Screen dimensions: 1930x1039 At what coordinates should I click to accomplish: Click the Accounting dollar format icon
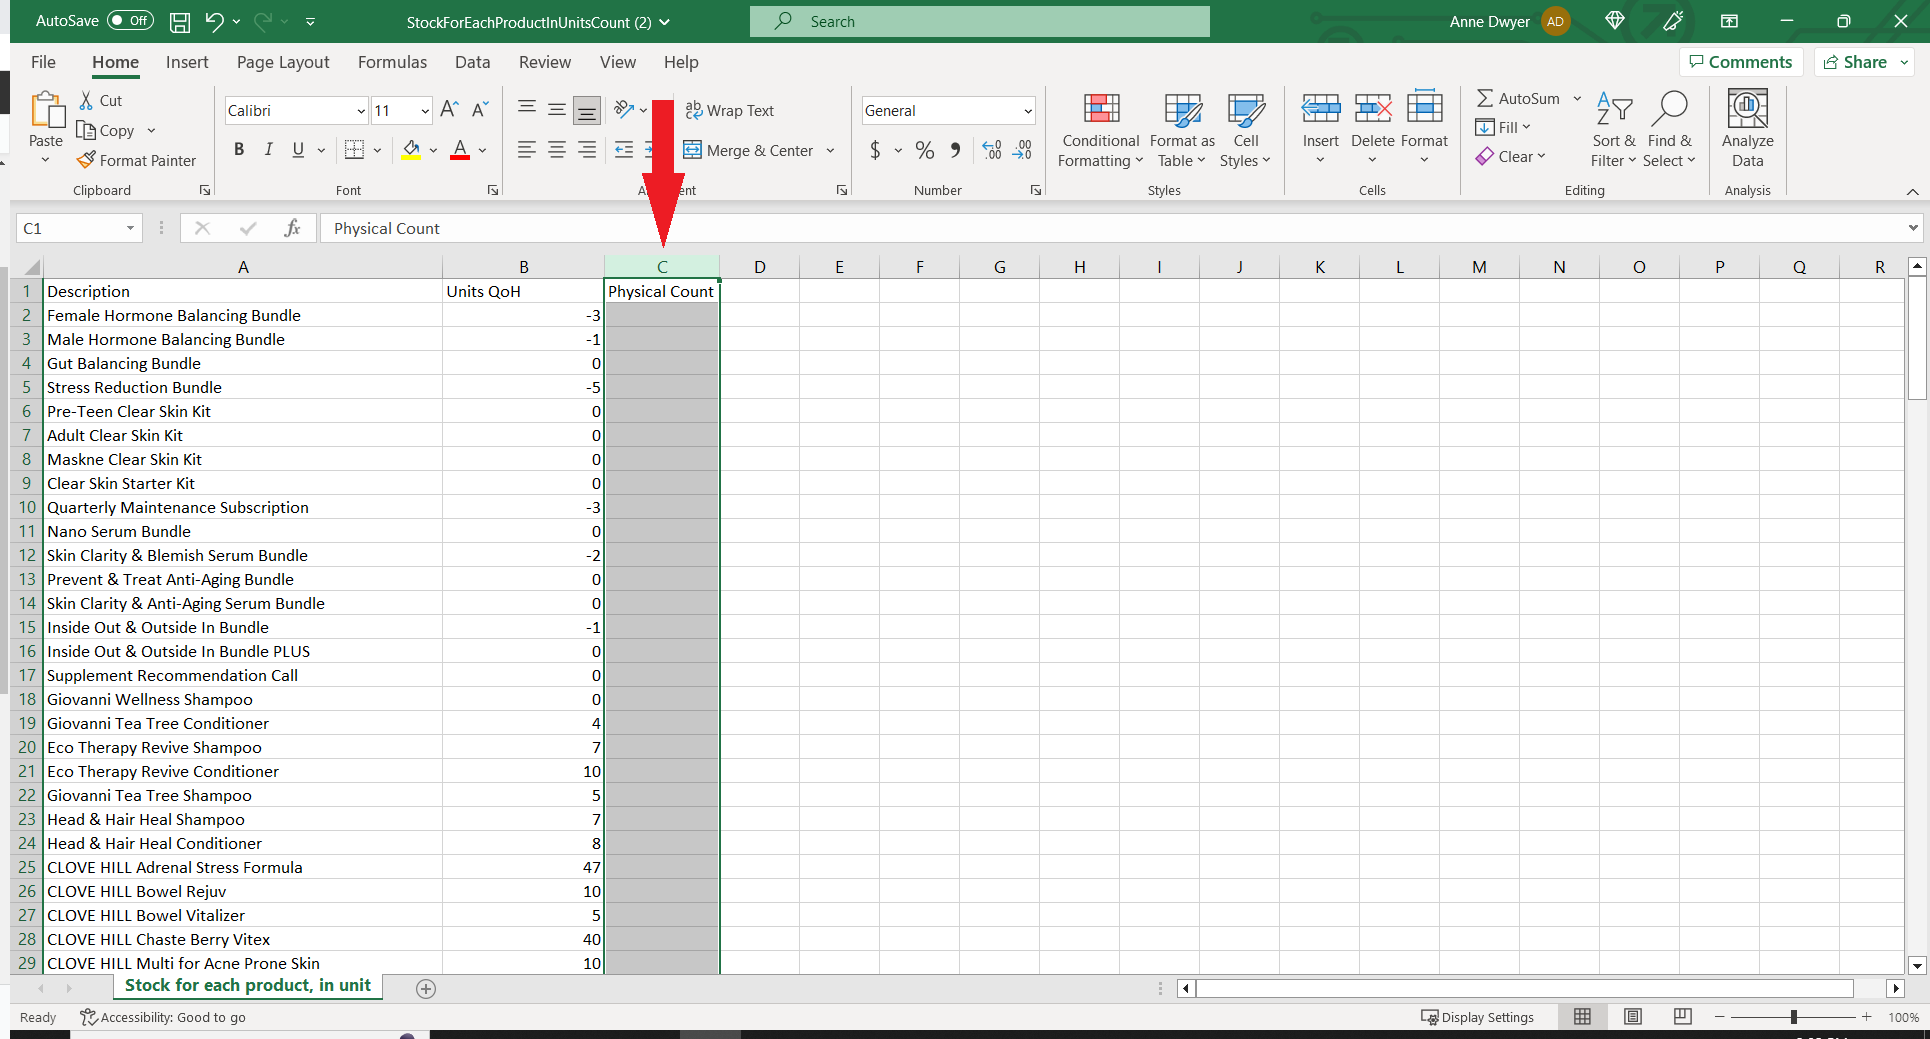tap(876, 150)
